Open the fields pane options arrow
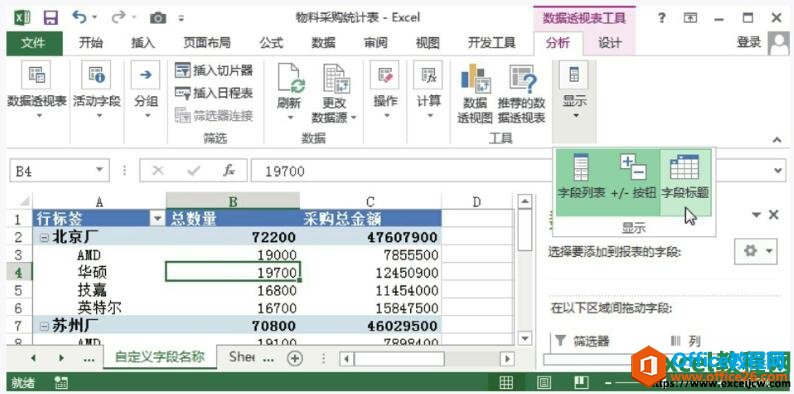The width and height of the screenshot is (794, 394). (756, 215)
